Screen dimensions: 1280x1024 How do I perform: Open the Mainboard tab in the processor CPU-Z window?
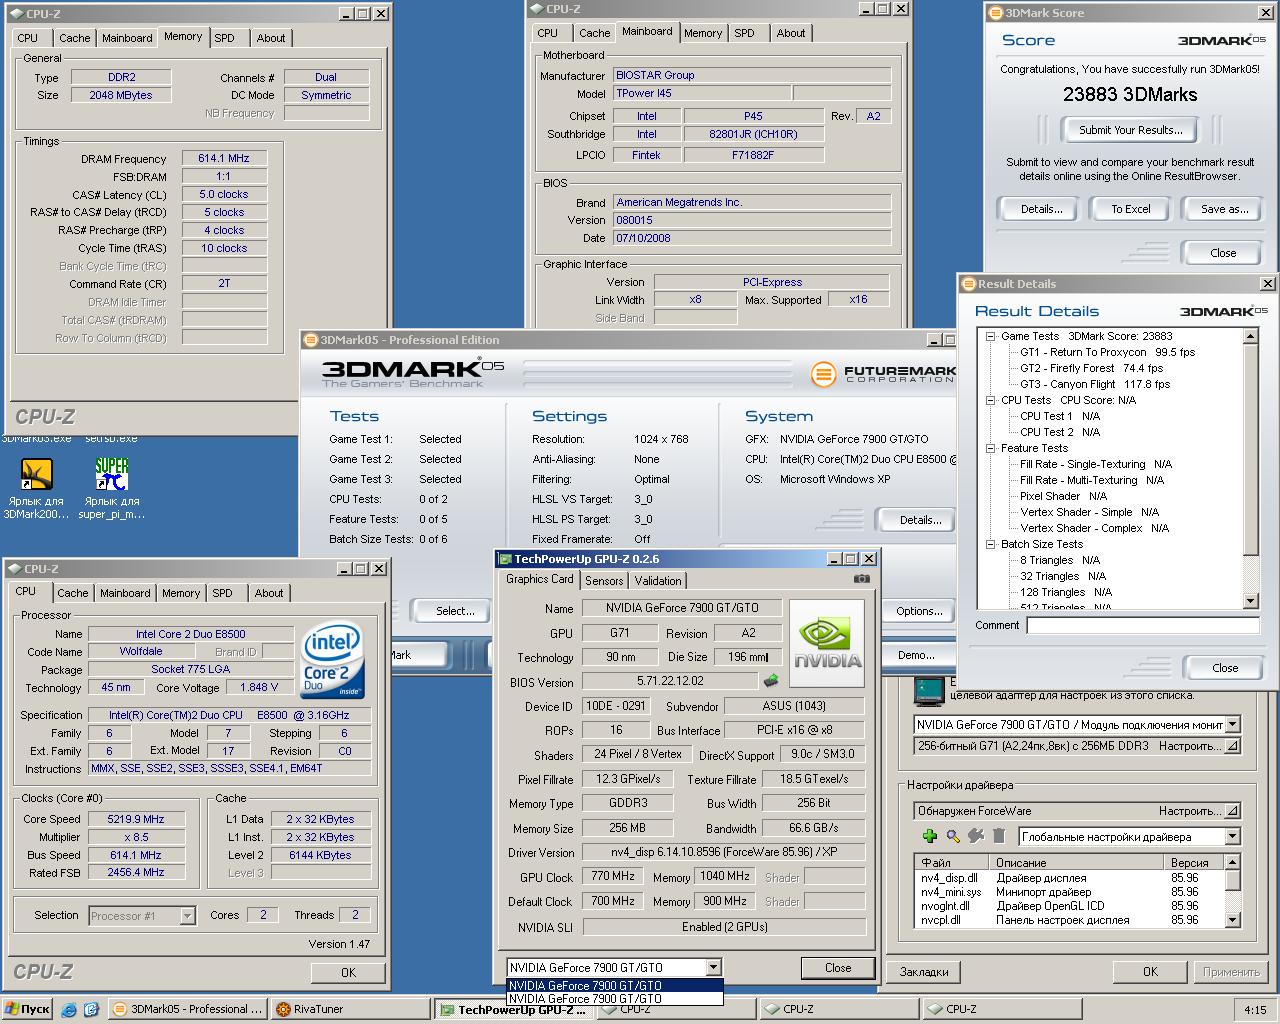tap(125, 593)
